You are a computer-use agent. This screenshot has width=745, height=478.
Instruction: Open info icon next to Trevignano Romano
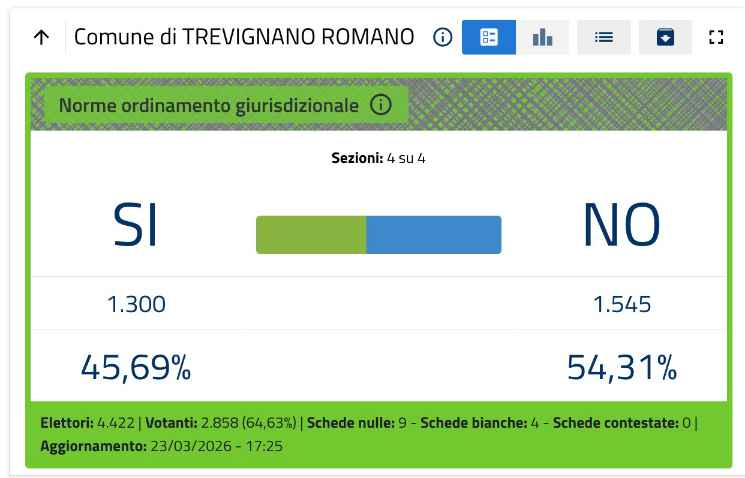[x=443, y=38]
